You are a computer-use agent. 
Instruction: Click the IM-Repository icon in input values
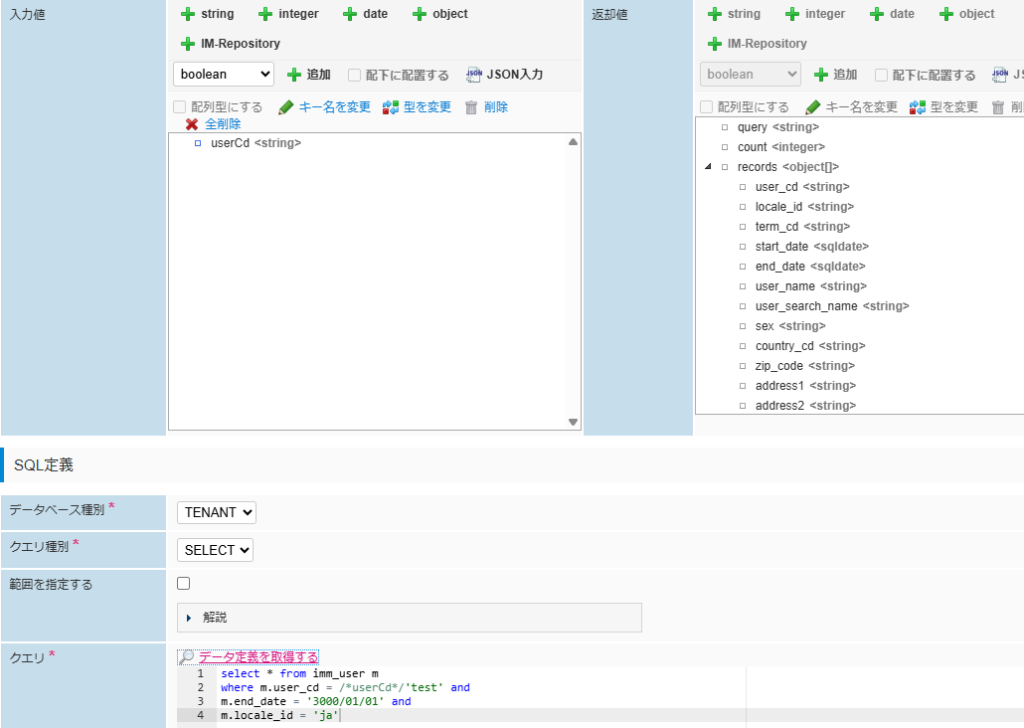(188, 44)
